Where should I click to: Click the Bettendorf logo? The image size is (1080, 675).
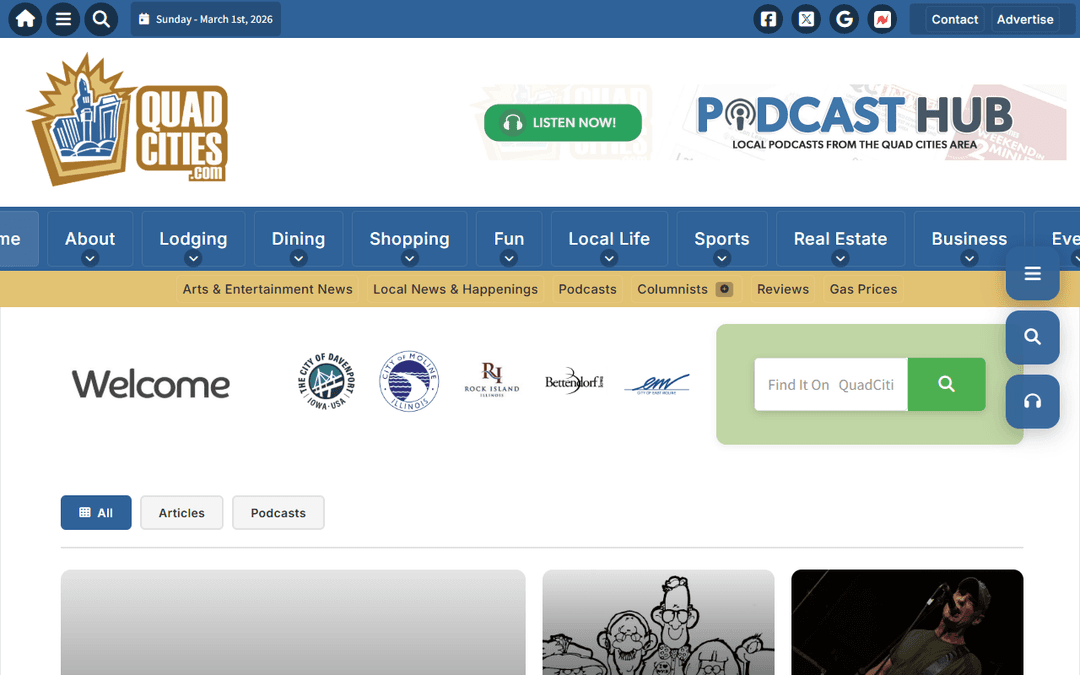(x=574, y=381)
